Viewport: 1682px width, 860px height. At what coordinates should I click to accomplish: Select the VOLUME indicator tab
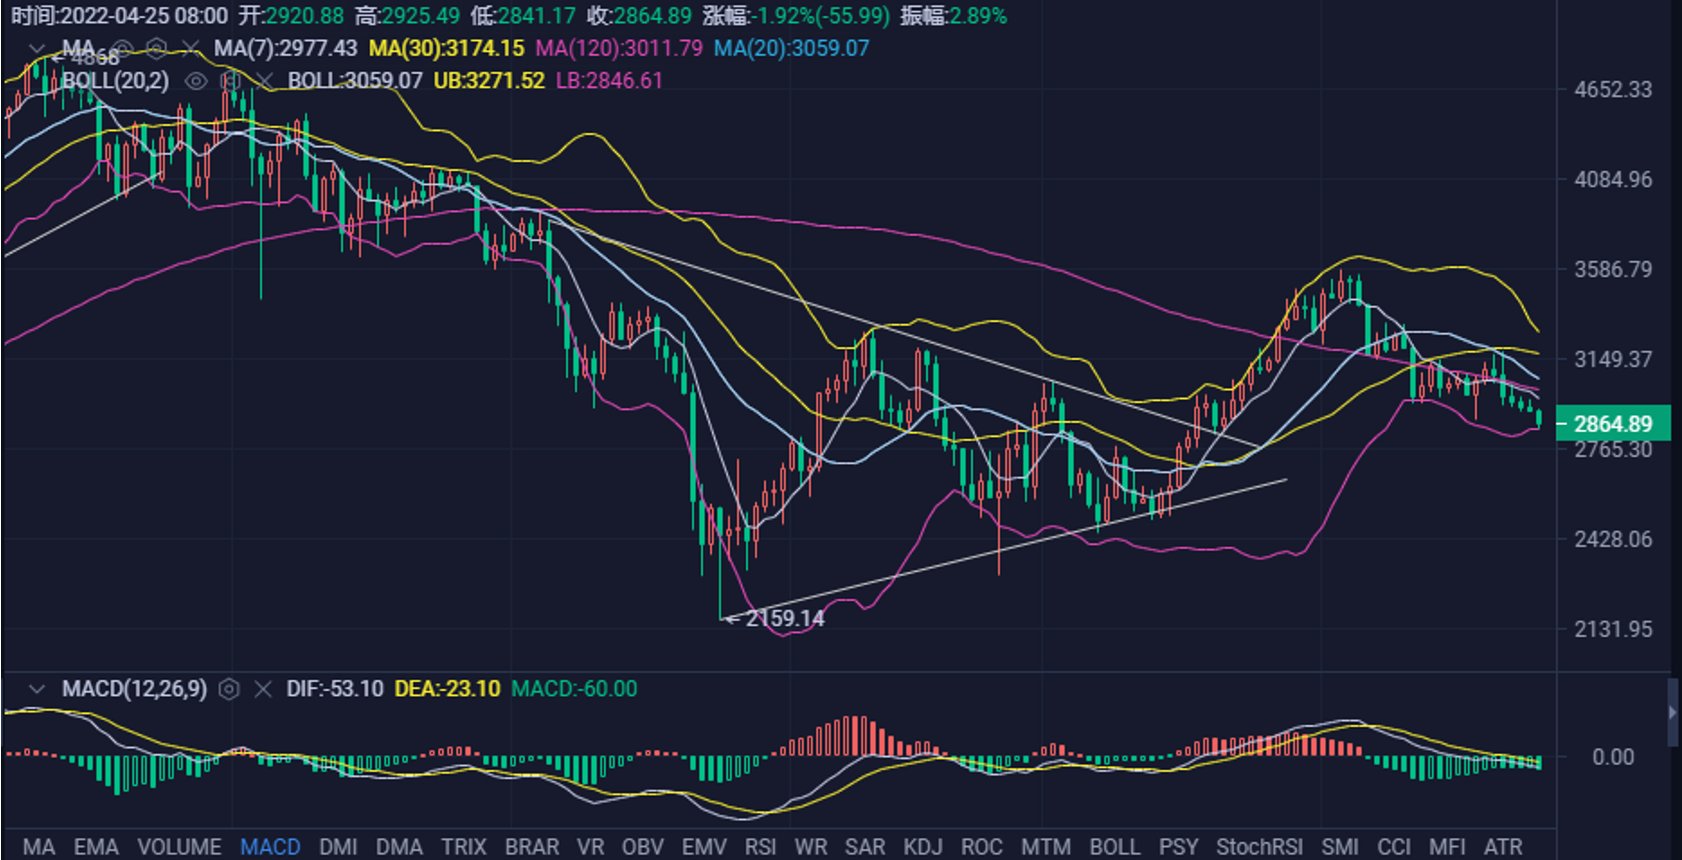pos(179,846)
